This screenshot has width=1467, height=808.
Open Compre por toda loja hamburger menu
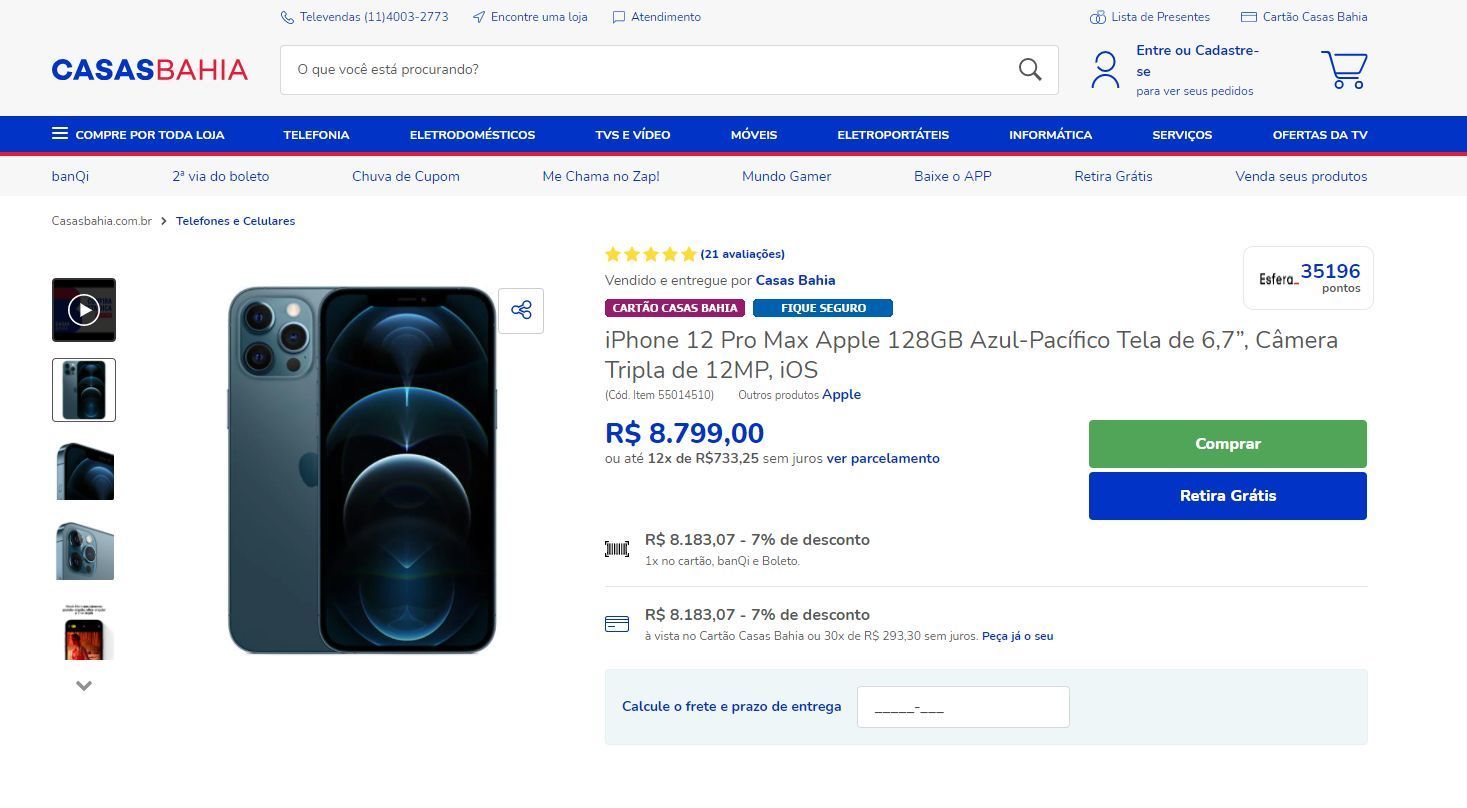pos(60,134)
